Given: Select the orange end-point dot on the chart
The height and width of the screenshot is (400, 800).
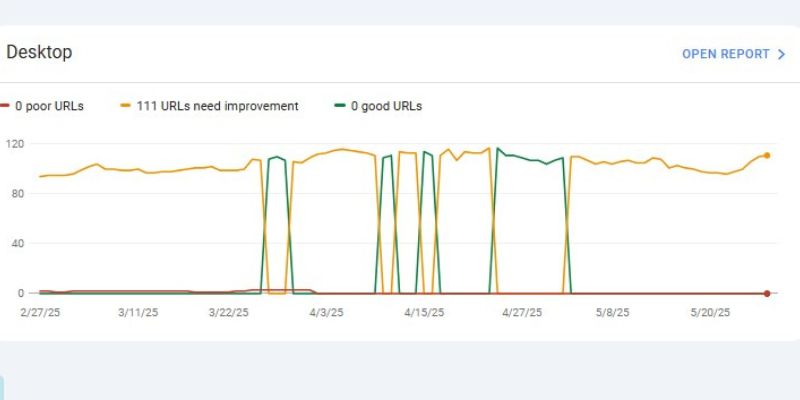Looking at the screenshot, I should (x=766, y=155).
